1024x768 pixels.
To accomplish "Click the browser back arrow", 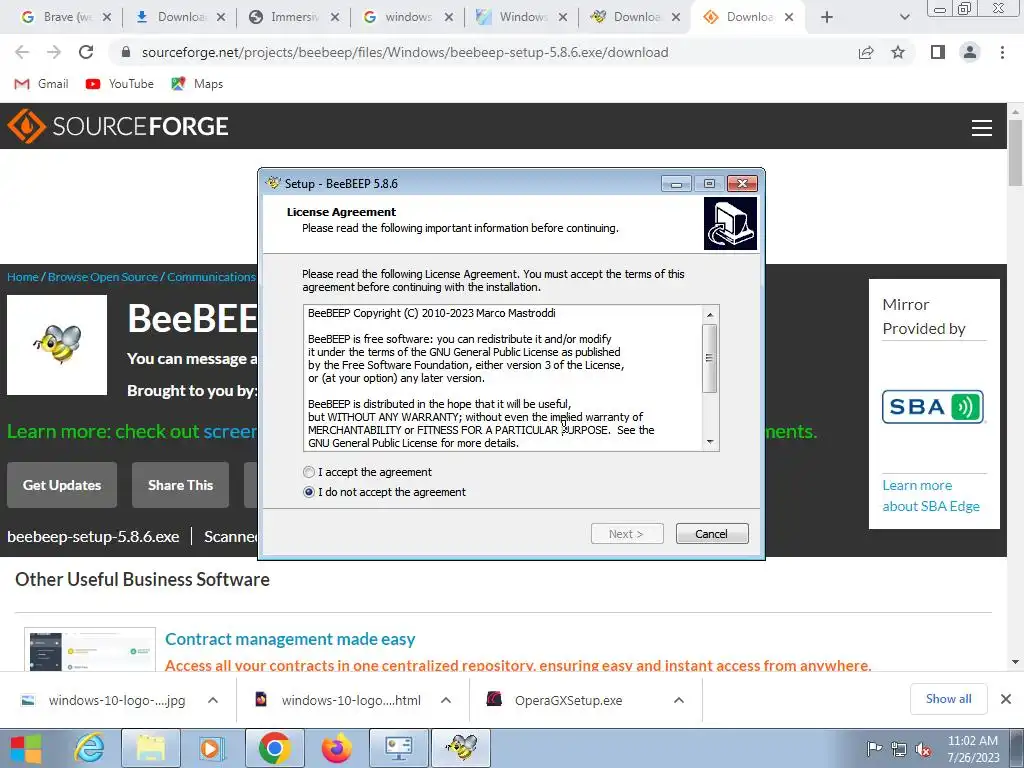I will [22, 52].
